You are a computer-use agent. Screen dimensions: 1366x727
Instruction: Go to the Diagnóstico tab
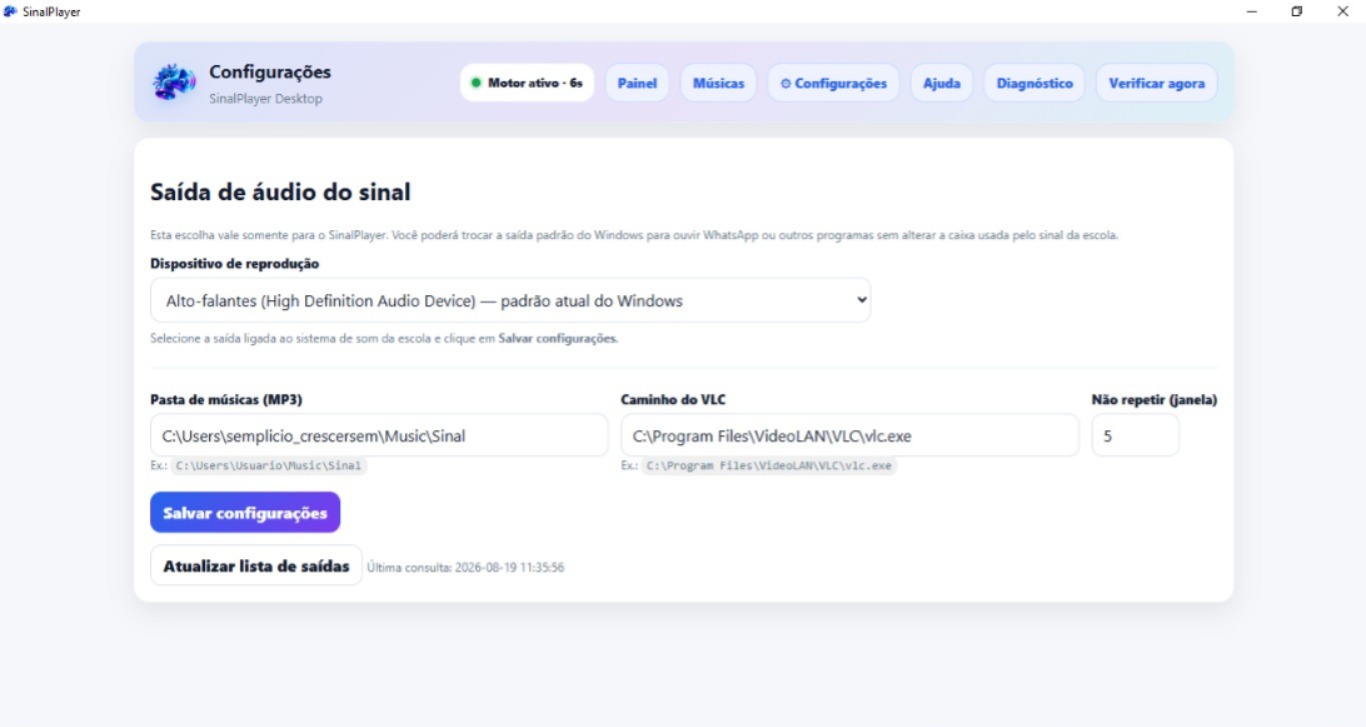1035,83
